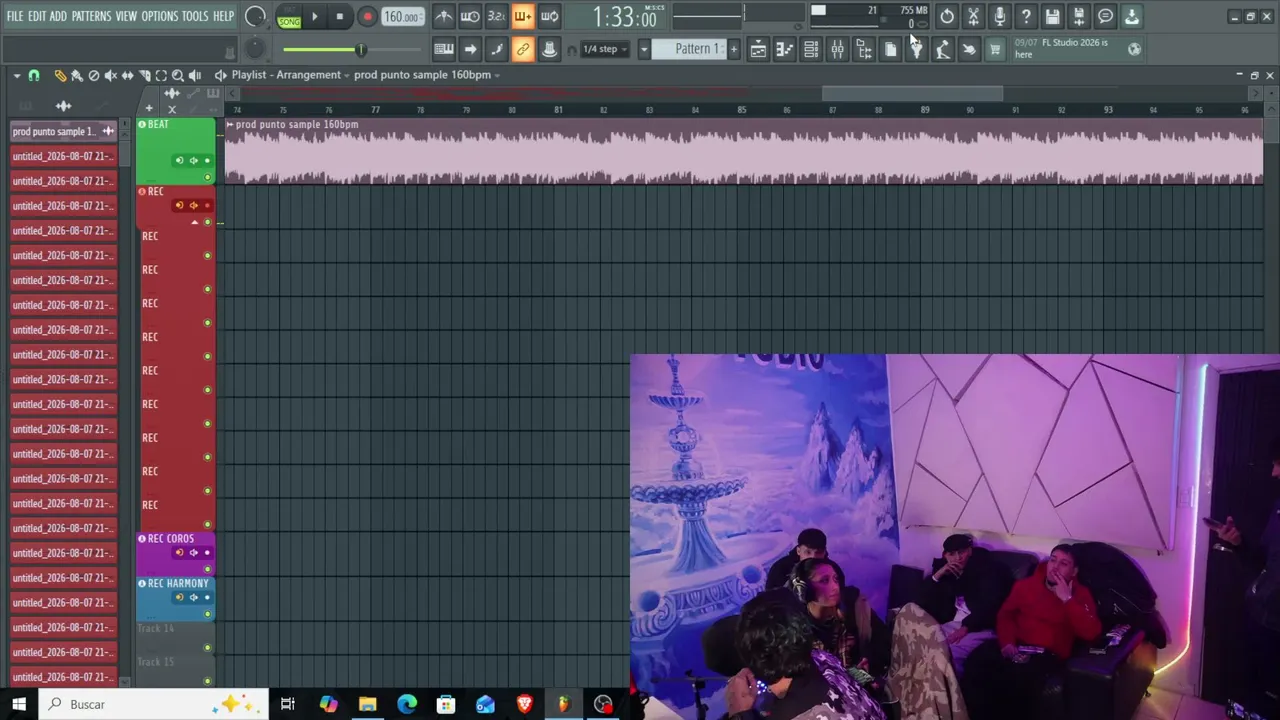Select the prod punto sample clip in picker
The width and height of the screenshot is (1280, 720).
tap(64, 131)
